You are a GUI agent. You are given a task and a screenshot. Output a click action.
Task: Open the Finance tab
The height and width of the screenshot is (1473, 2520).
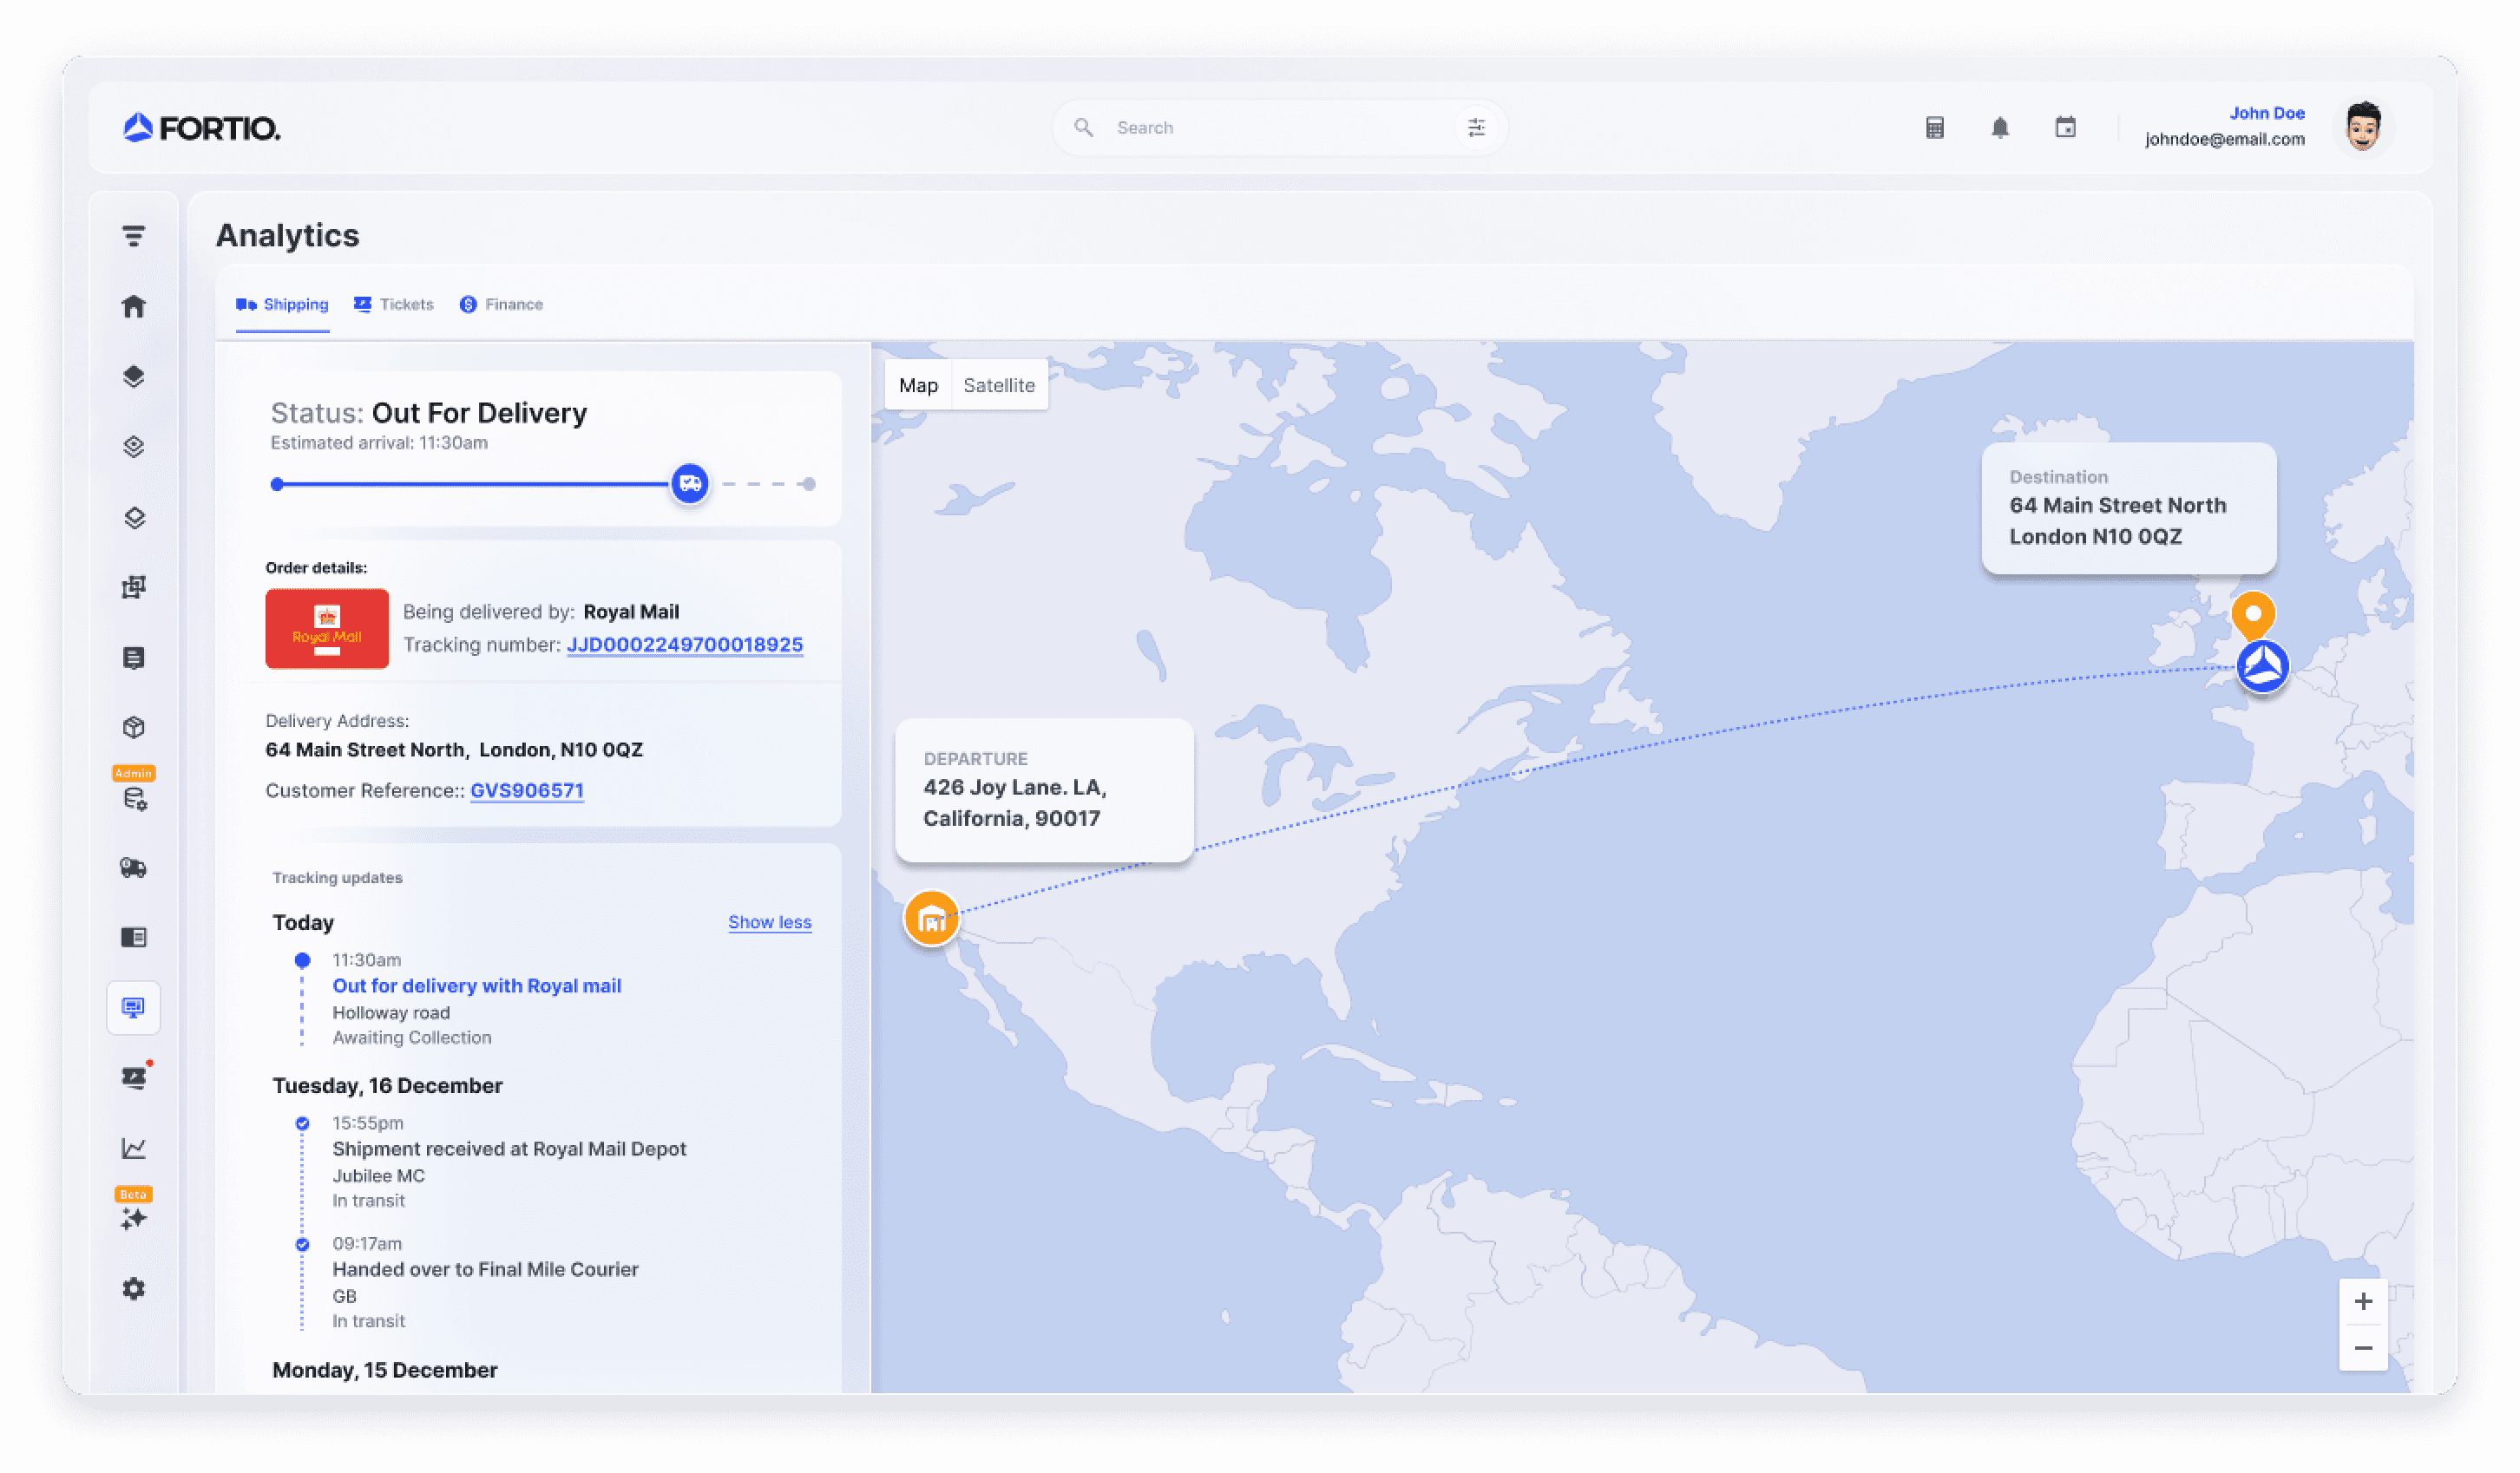pyautogui.click(x=502, y=304)
